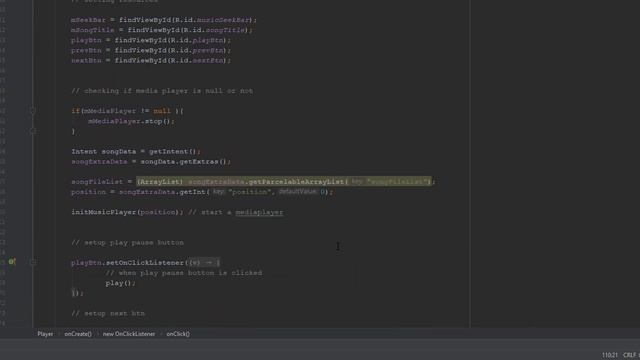
Task: Click the "checking if media player is null" comment
Action: tap(162, 91)
